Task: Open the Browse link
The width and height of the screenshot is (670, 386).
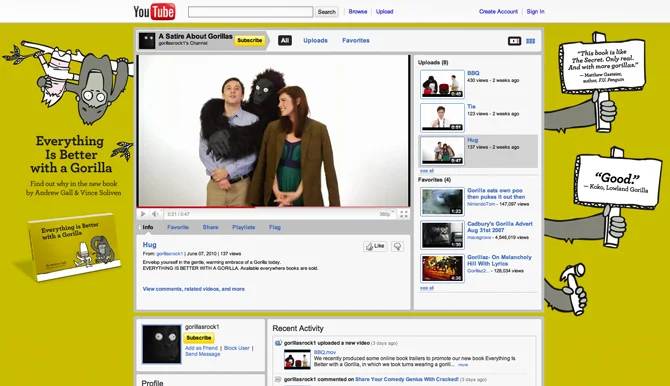Action: pyautogui.click(x=358, y=12)
